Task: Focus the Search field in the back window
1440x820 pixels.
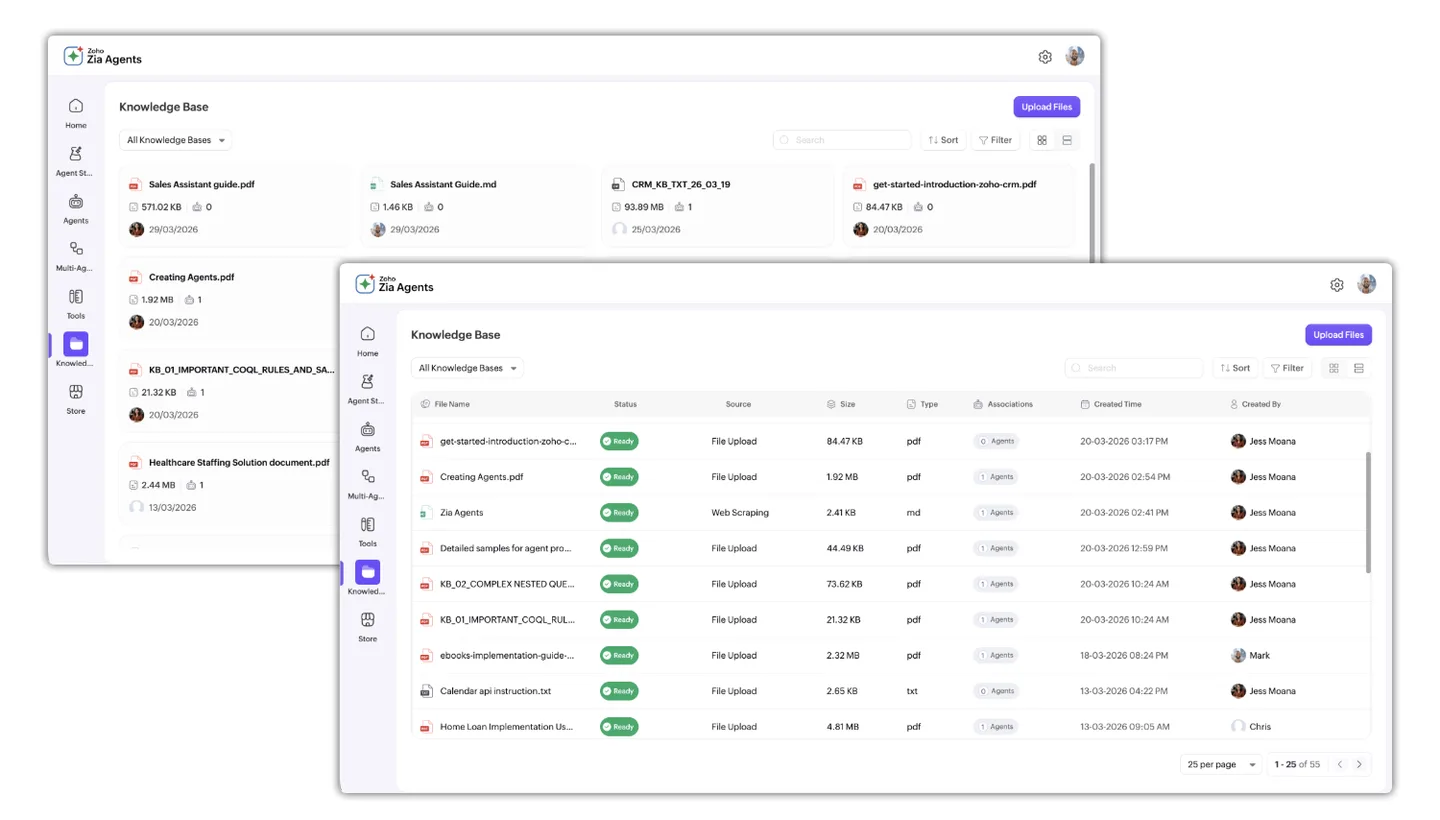Action: pos(842,140)
